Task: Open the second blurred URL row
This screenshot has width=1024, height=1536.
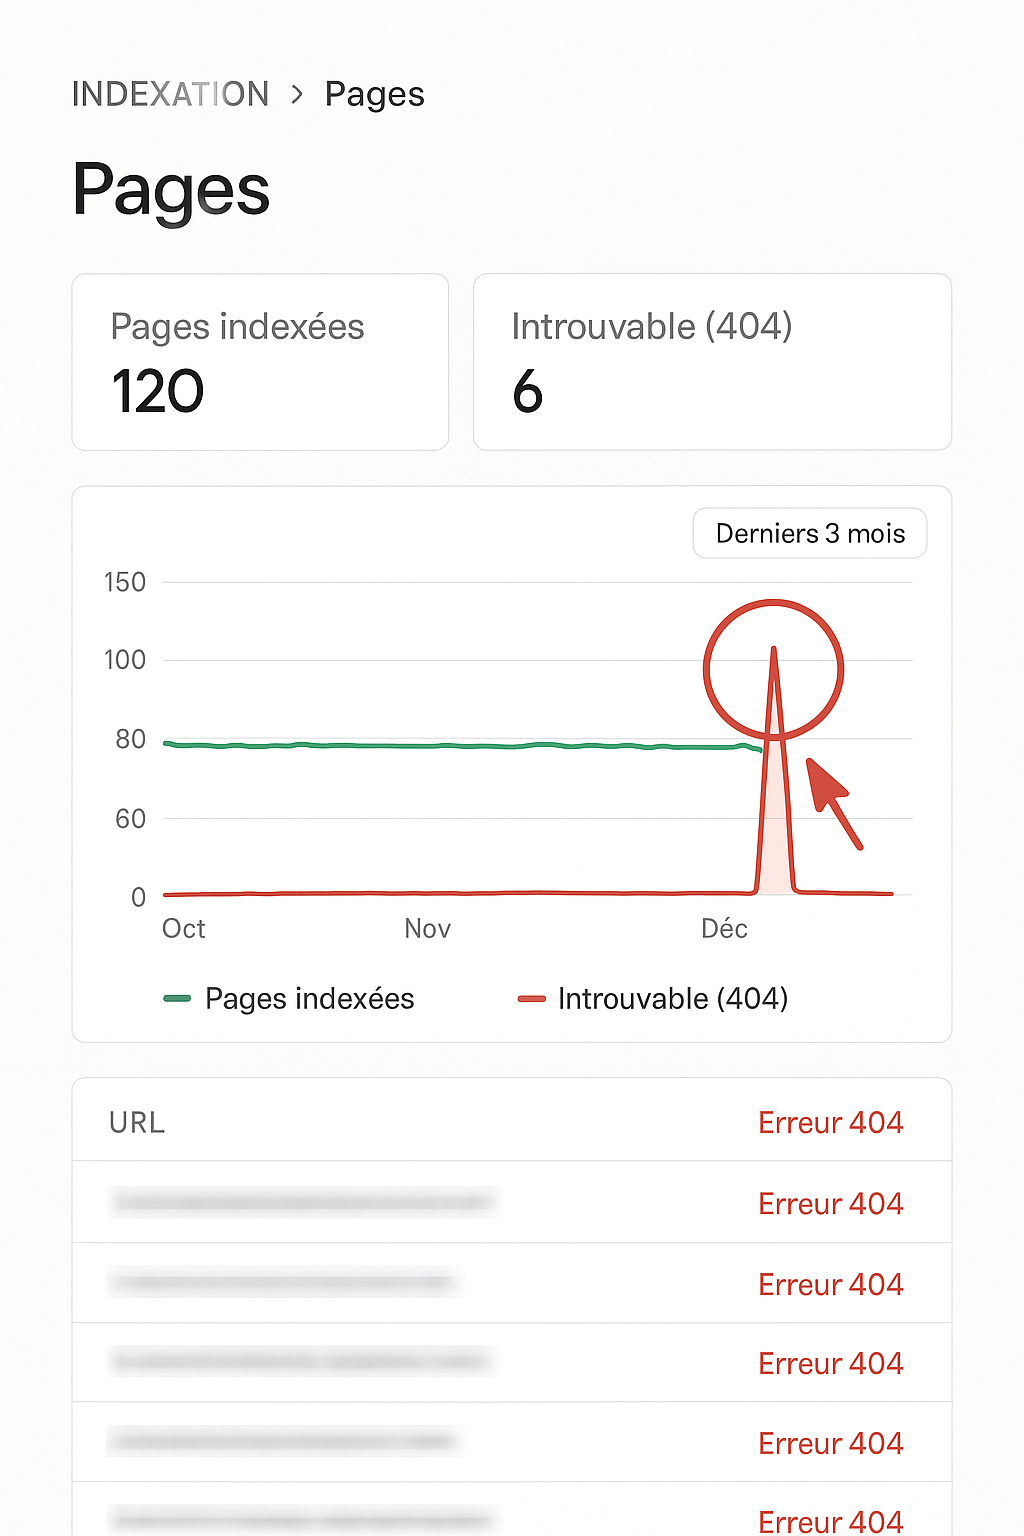Action: (283, 1282)
